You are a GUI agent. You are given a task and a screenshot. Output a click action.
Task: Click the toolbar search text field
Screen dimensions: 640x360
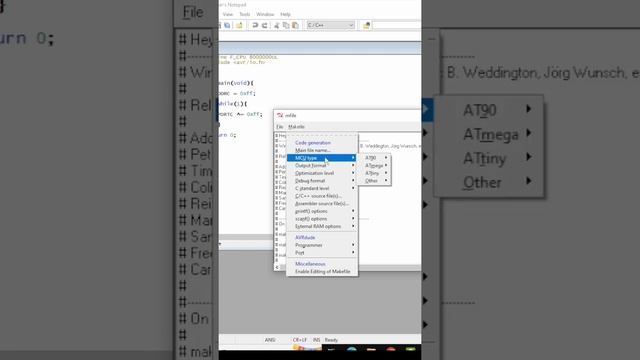pos(397,25)
